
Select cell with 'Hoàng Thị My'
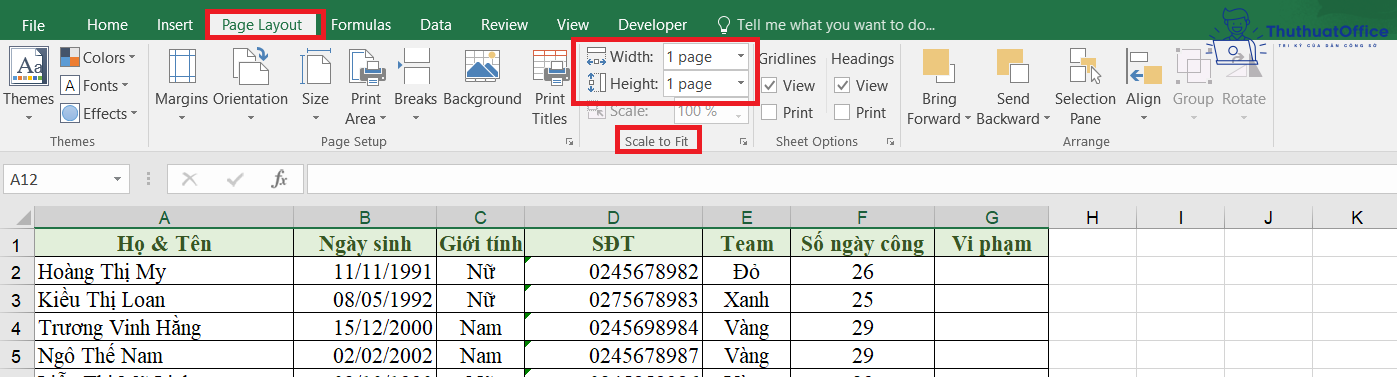(164, 271)
